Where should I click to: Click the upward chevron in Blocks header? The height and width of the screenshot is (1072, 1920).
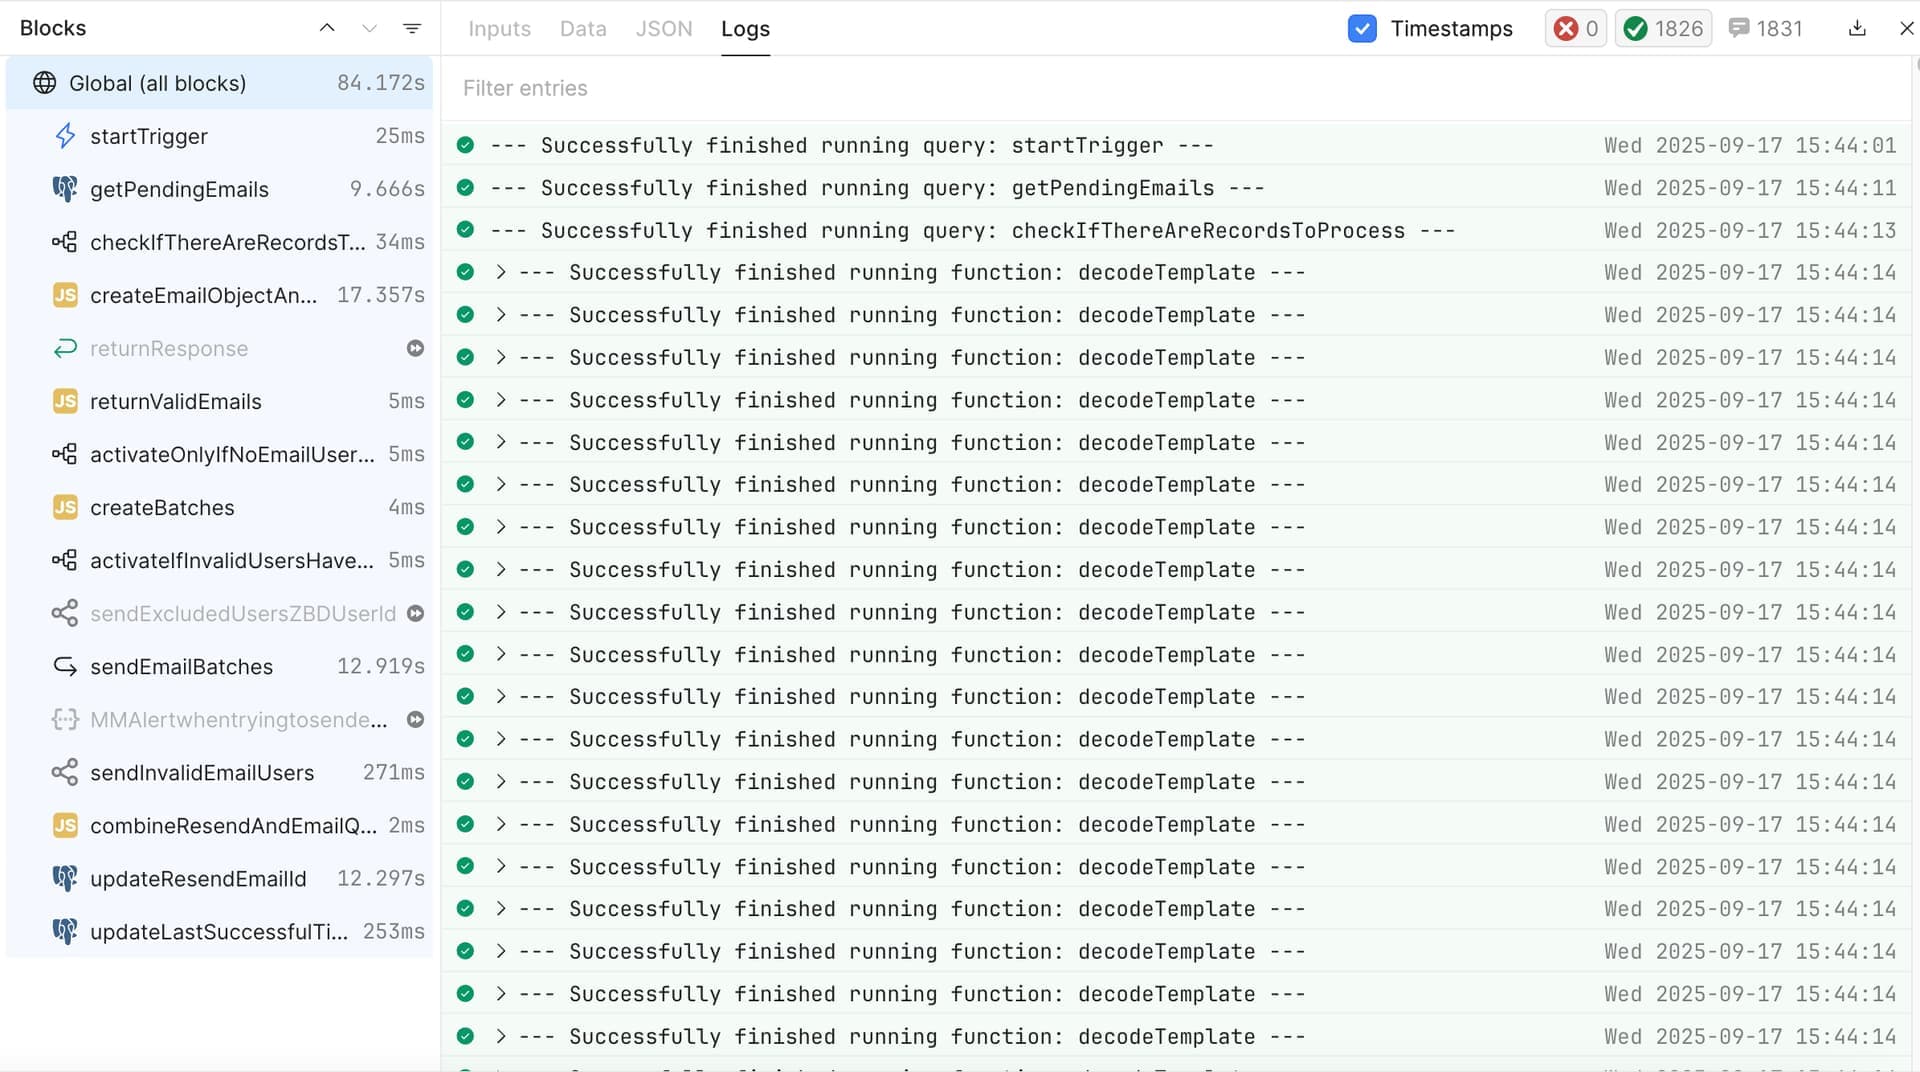327,28
